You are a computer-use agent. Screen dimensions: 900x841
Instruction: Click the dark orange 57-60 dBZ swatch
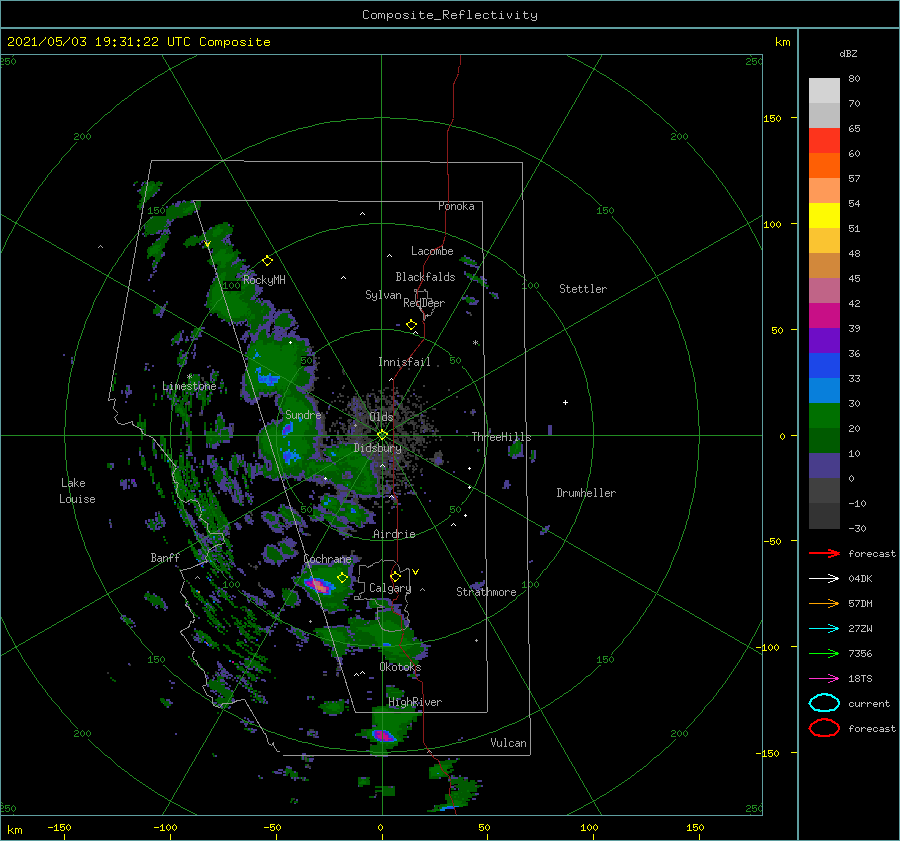point(824,166)
